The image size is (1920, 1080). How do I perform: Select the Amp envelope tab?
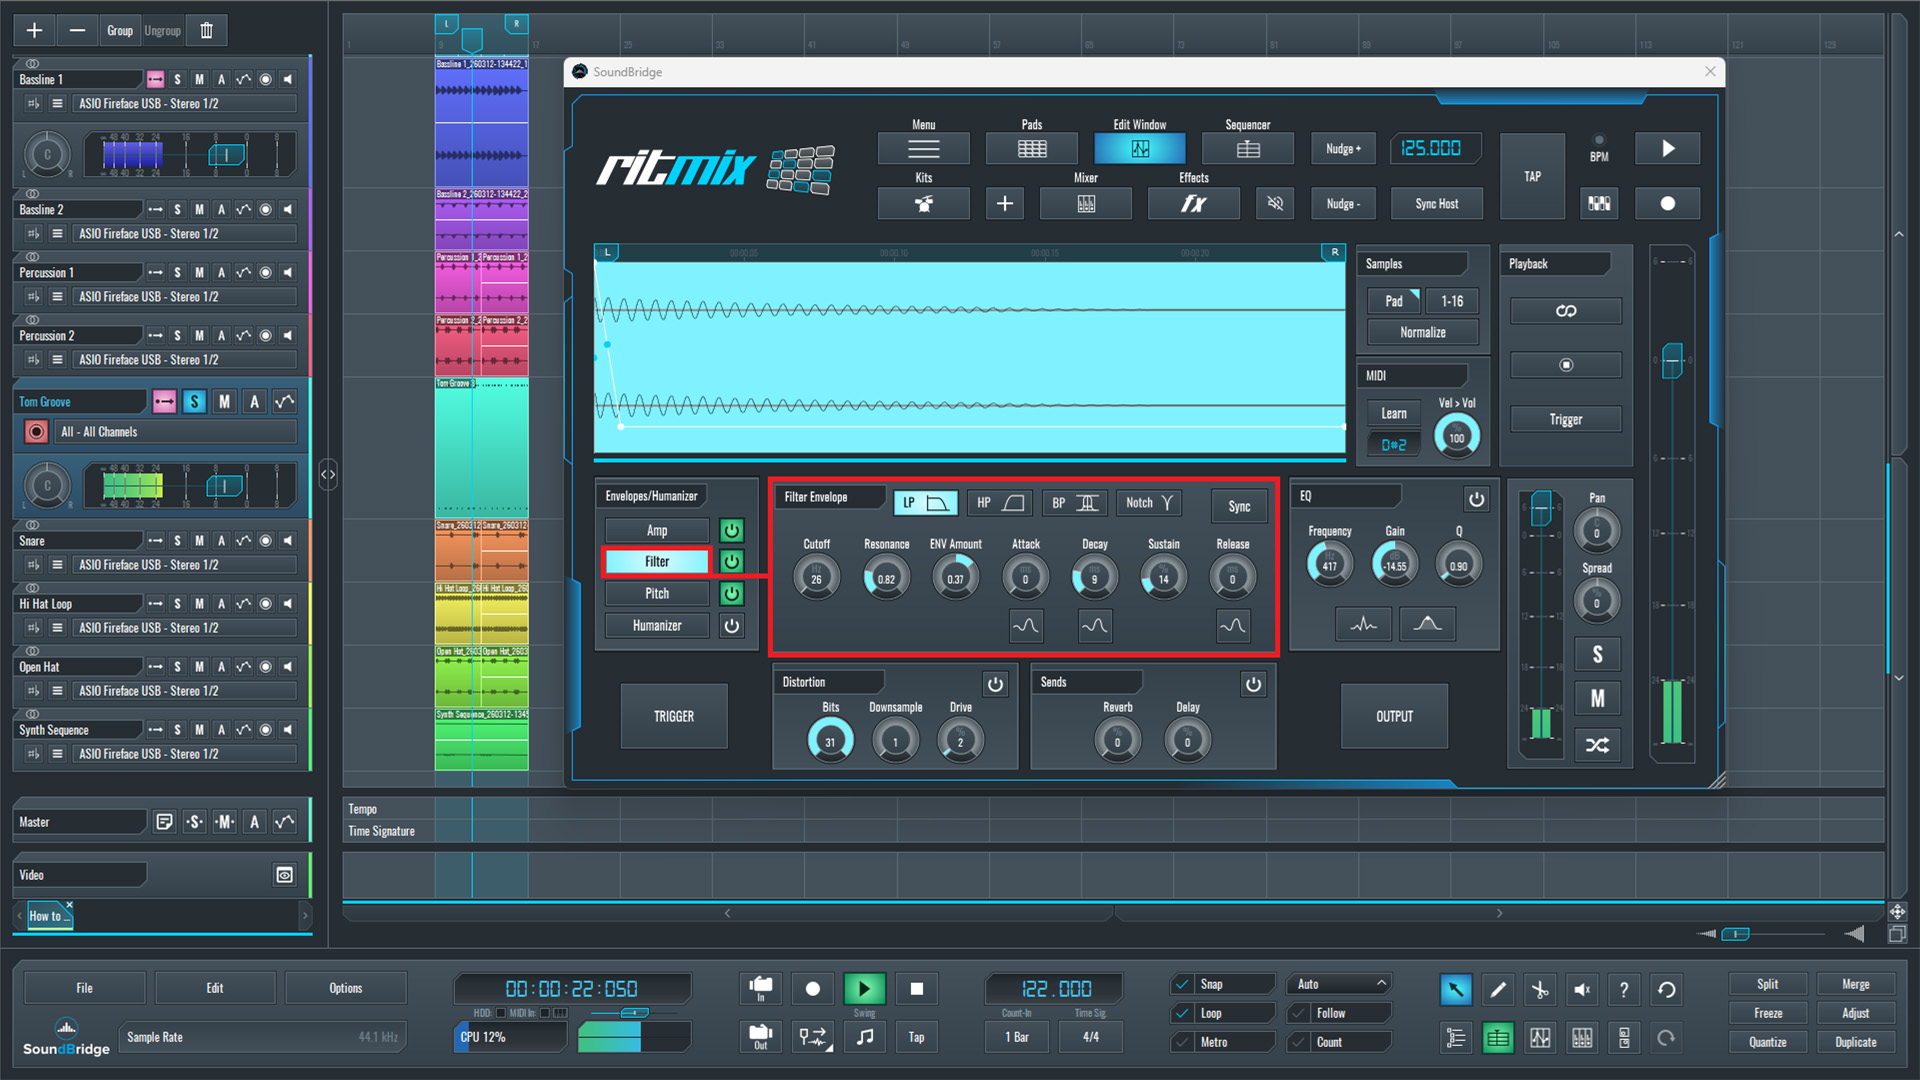tap(657, 530)
